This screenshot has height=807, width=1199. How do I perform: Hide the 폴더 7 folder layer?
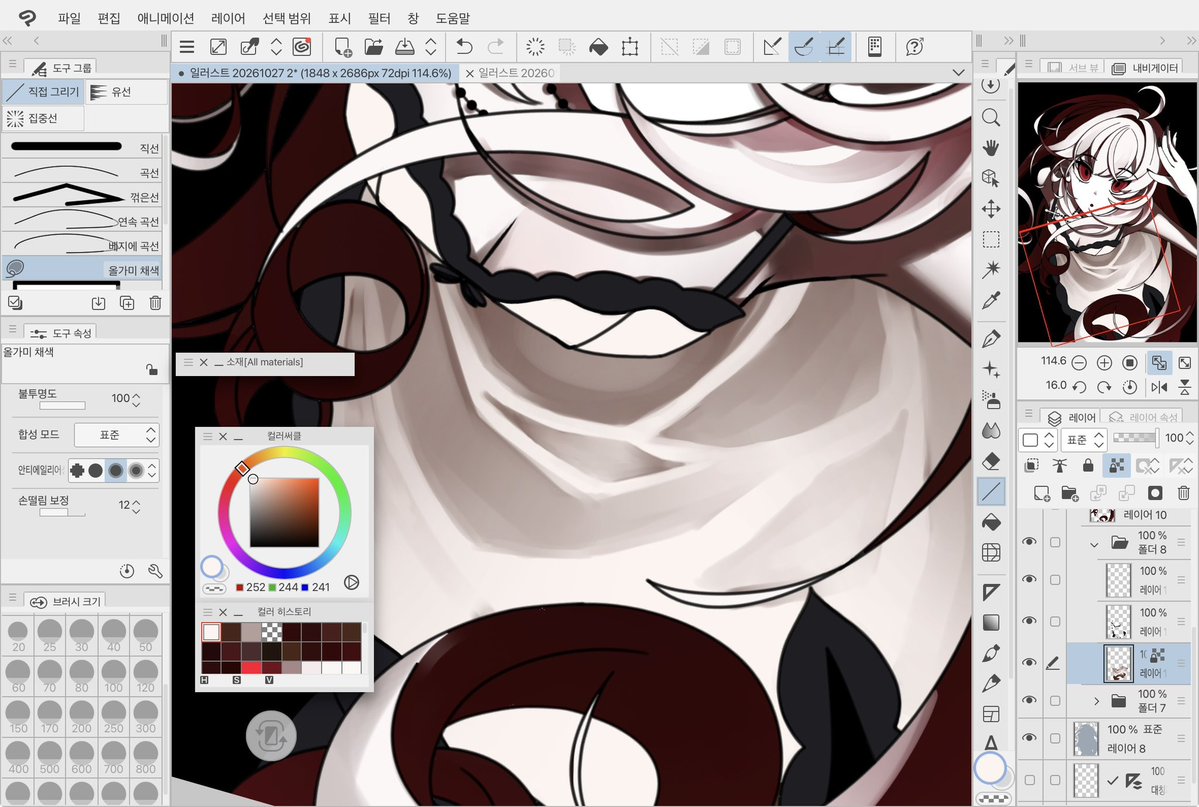(x=1029, y=700)
